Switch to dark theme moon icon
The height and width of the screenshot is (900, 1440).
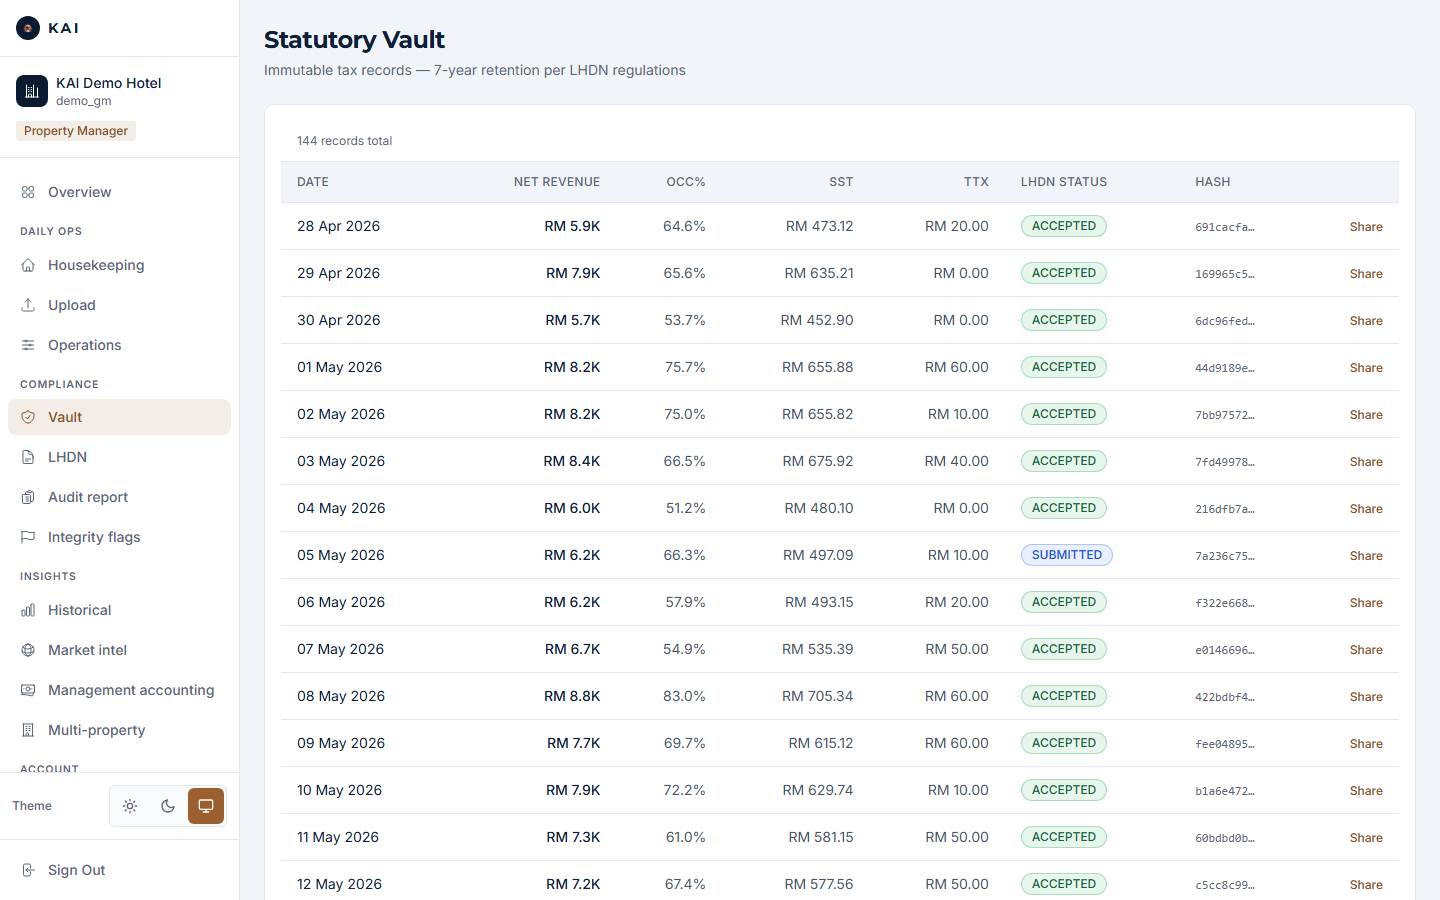168,806
